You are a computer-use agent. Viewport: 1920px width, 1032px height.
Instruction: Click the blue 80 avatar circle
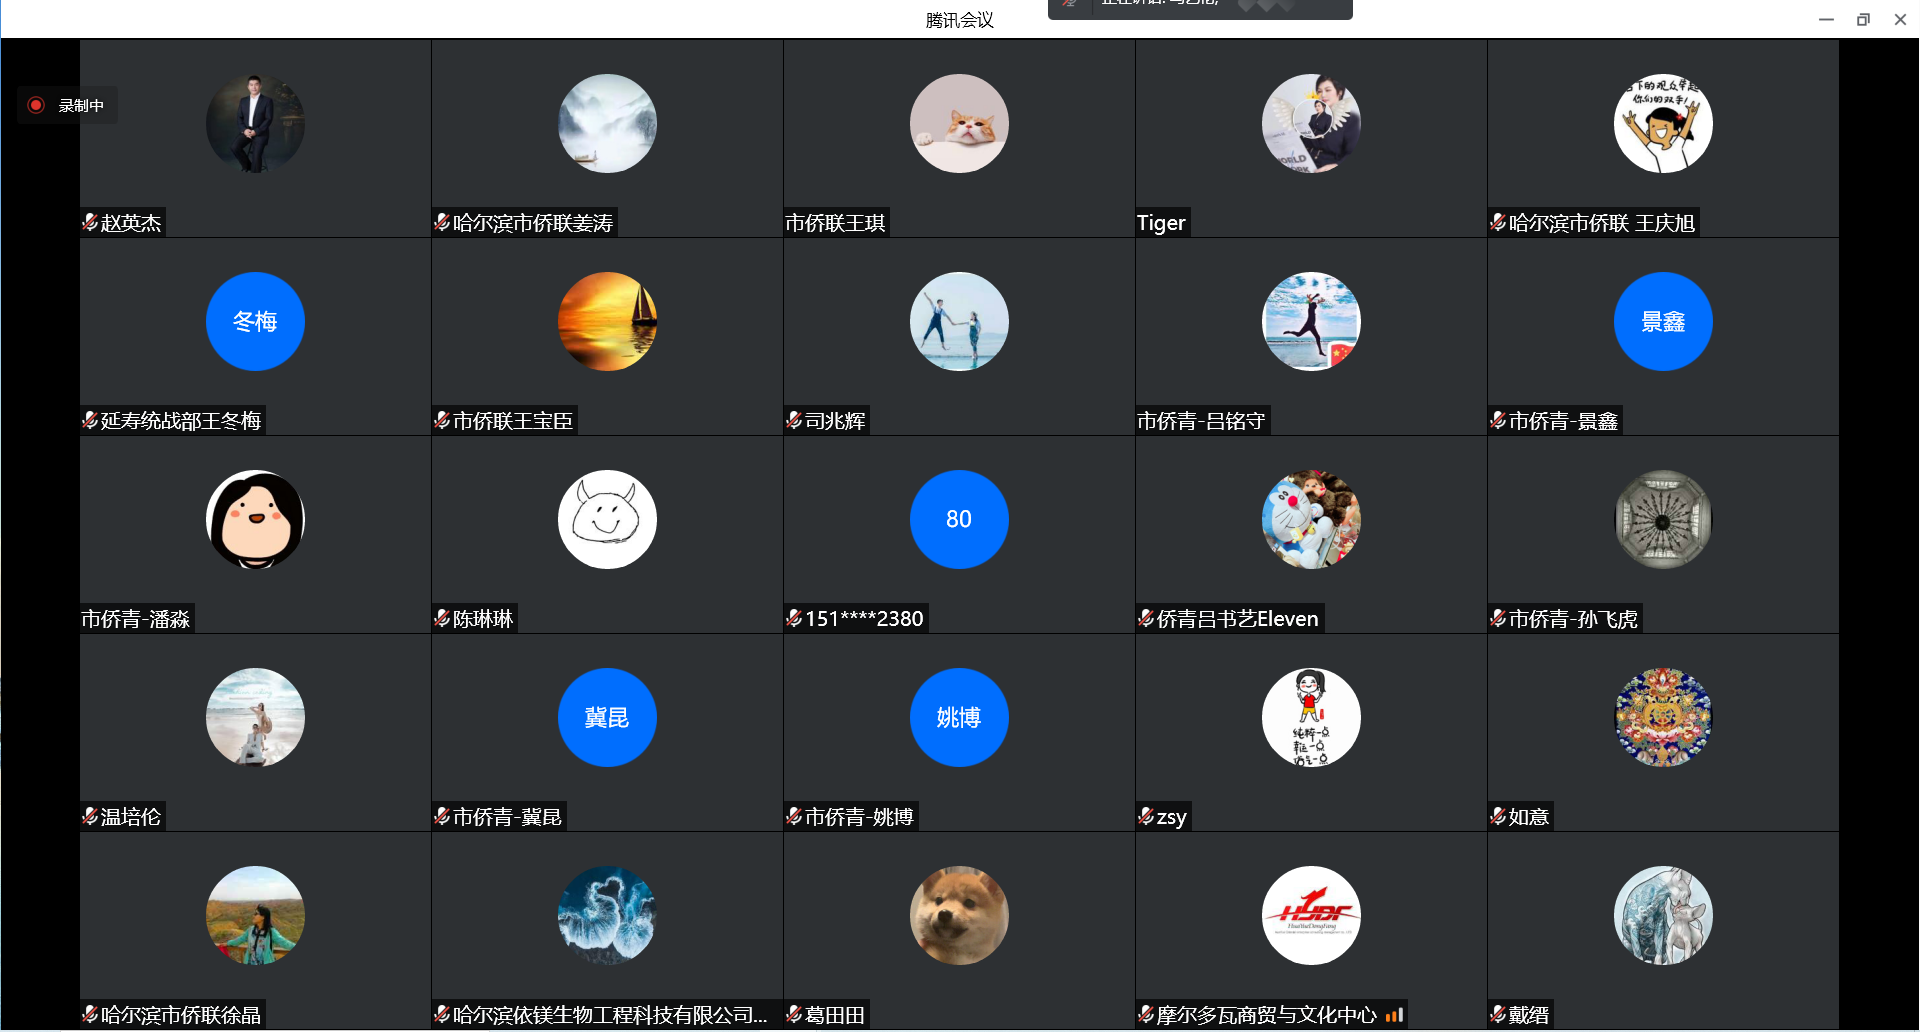pyautogui.click(x=959, y=519)
